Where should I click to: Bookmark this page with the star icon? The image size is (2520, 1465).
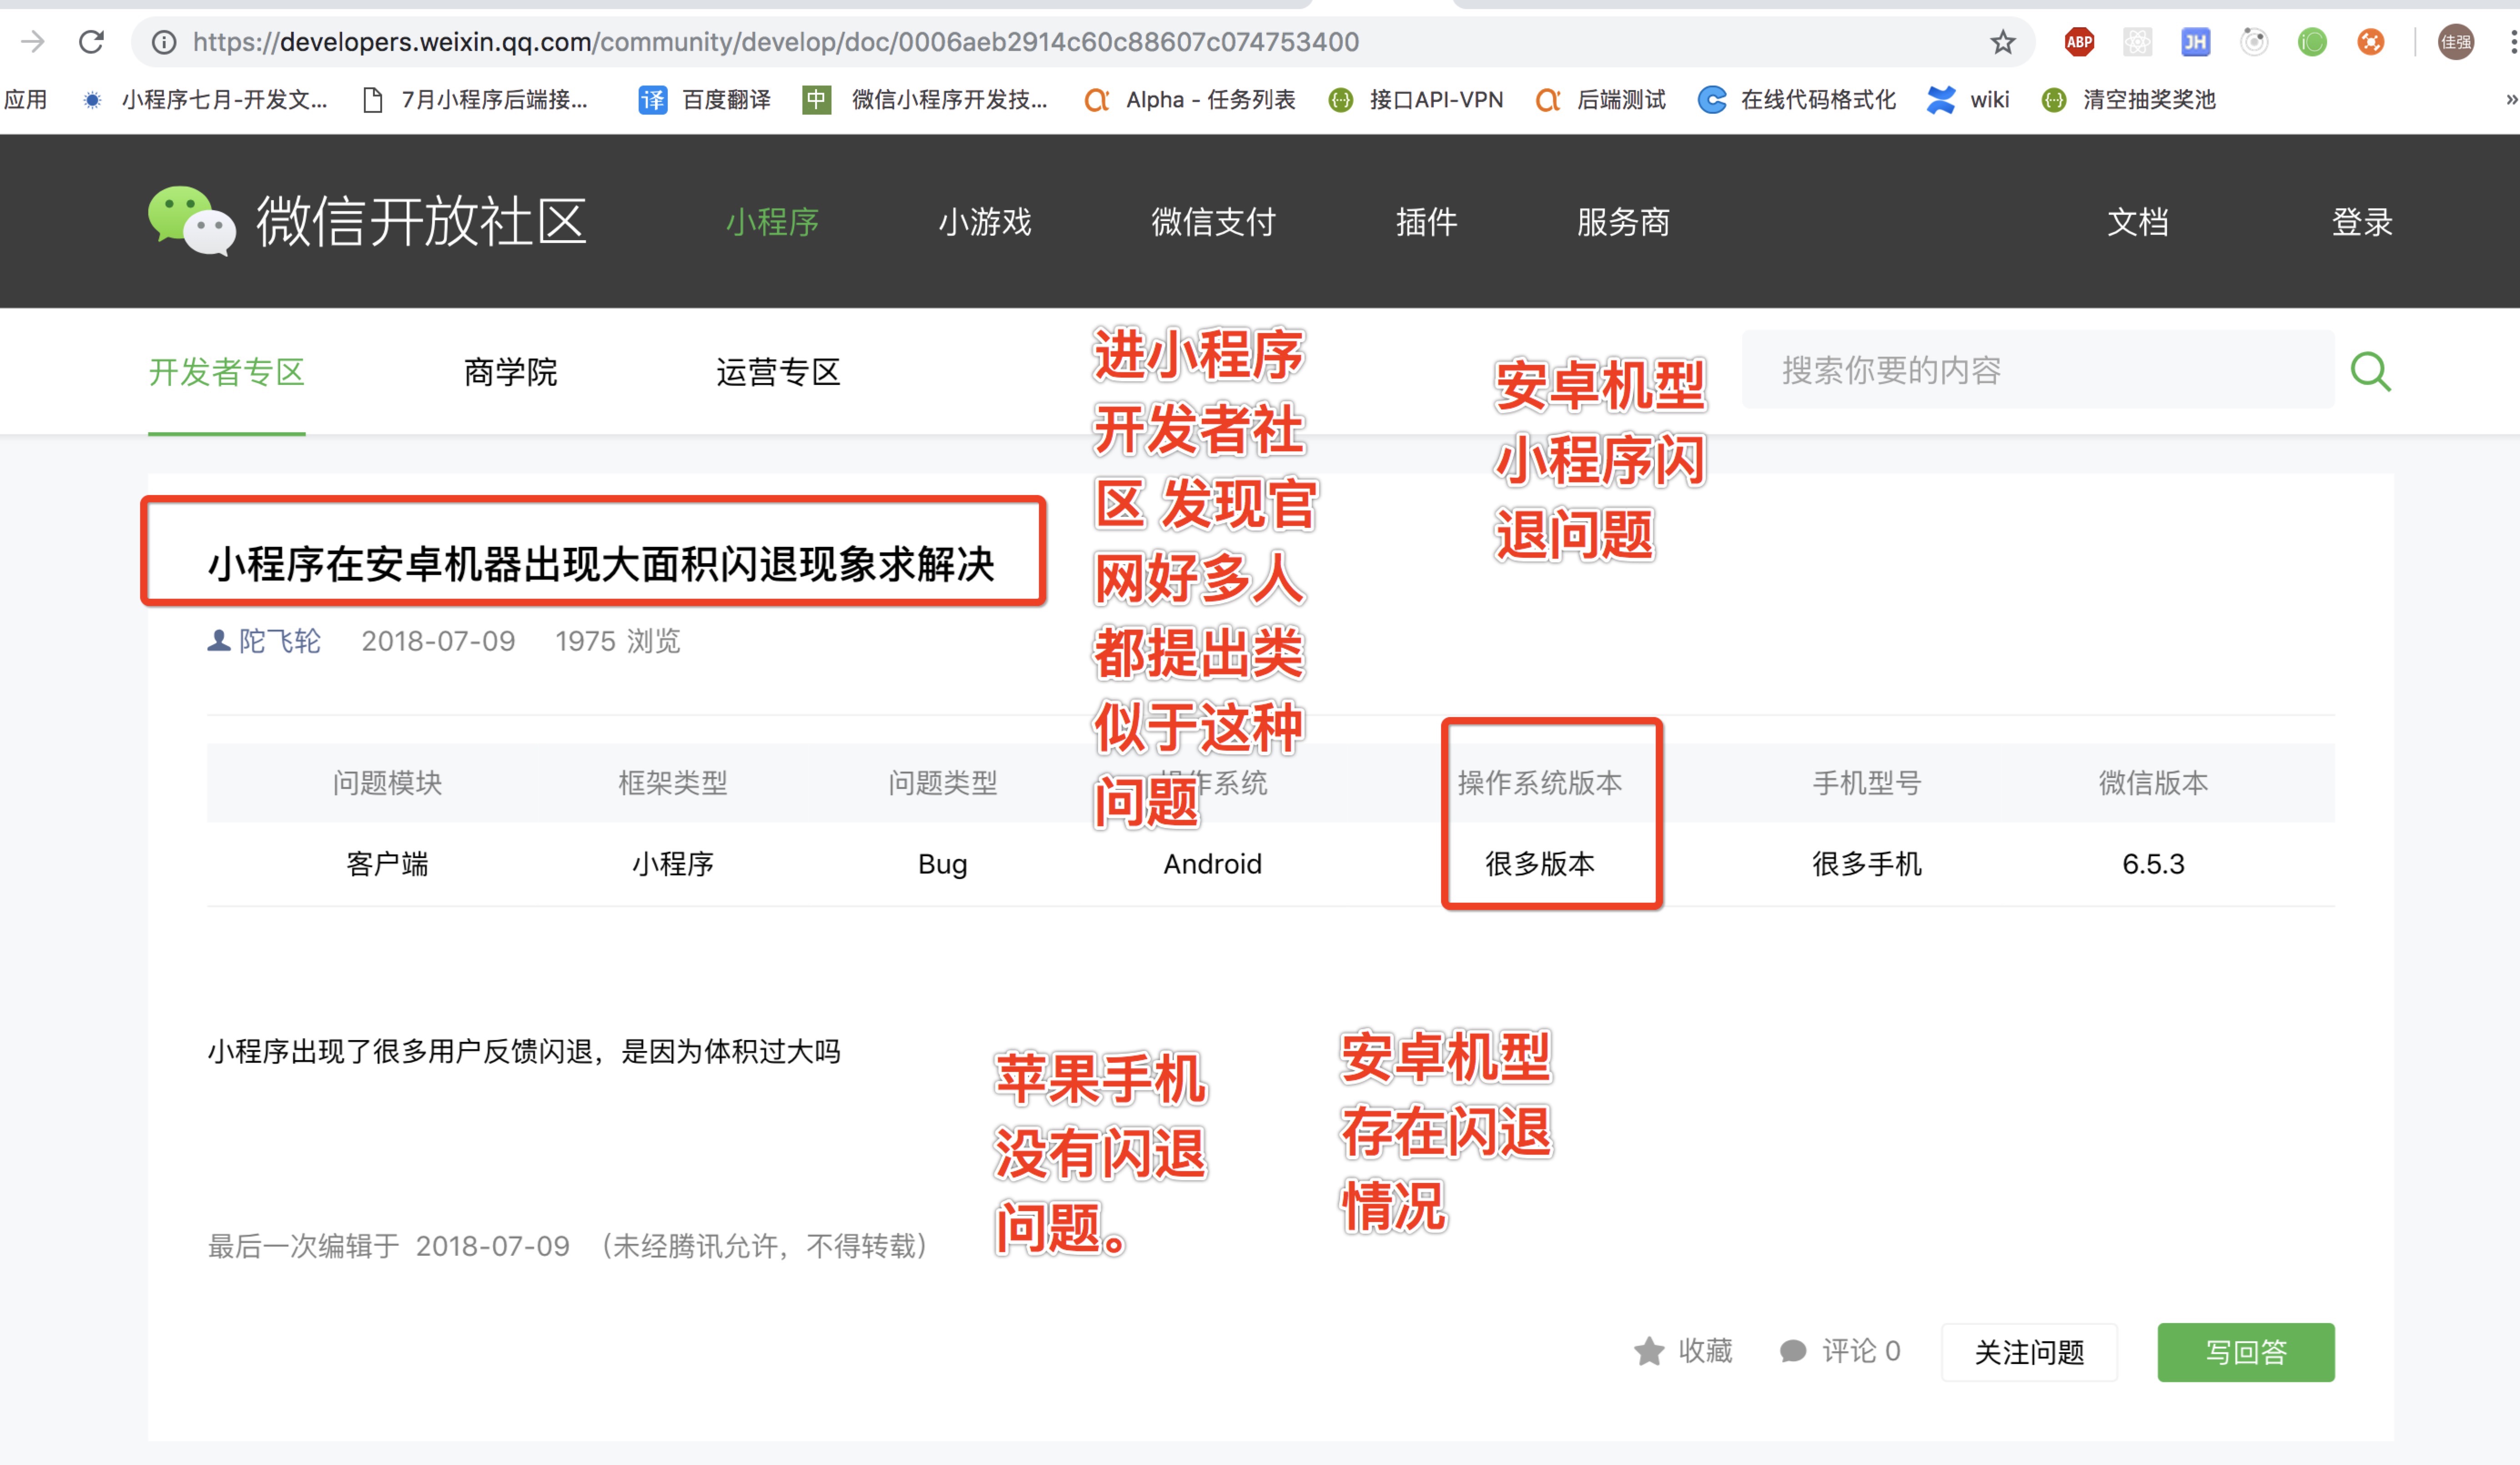(x=2002, y=41)
